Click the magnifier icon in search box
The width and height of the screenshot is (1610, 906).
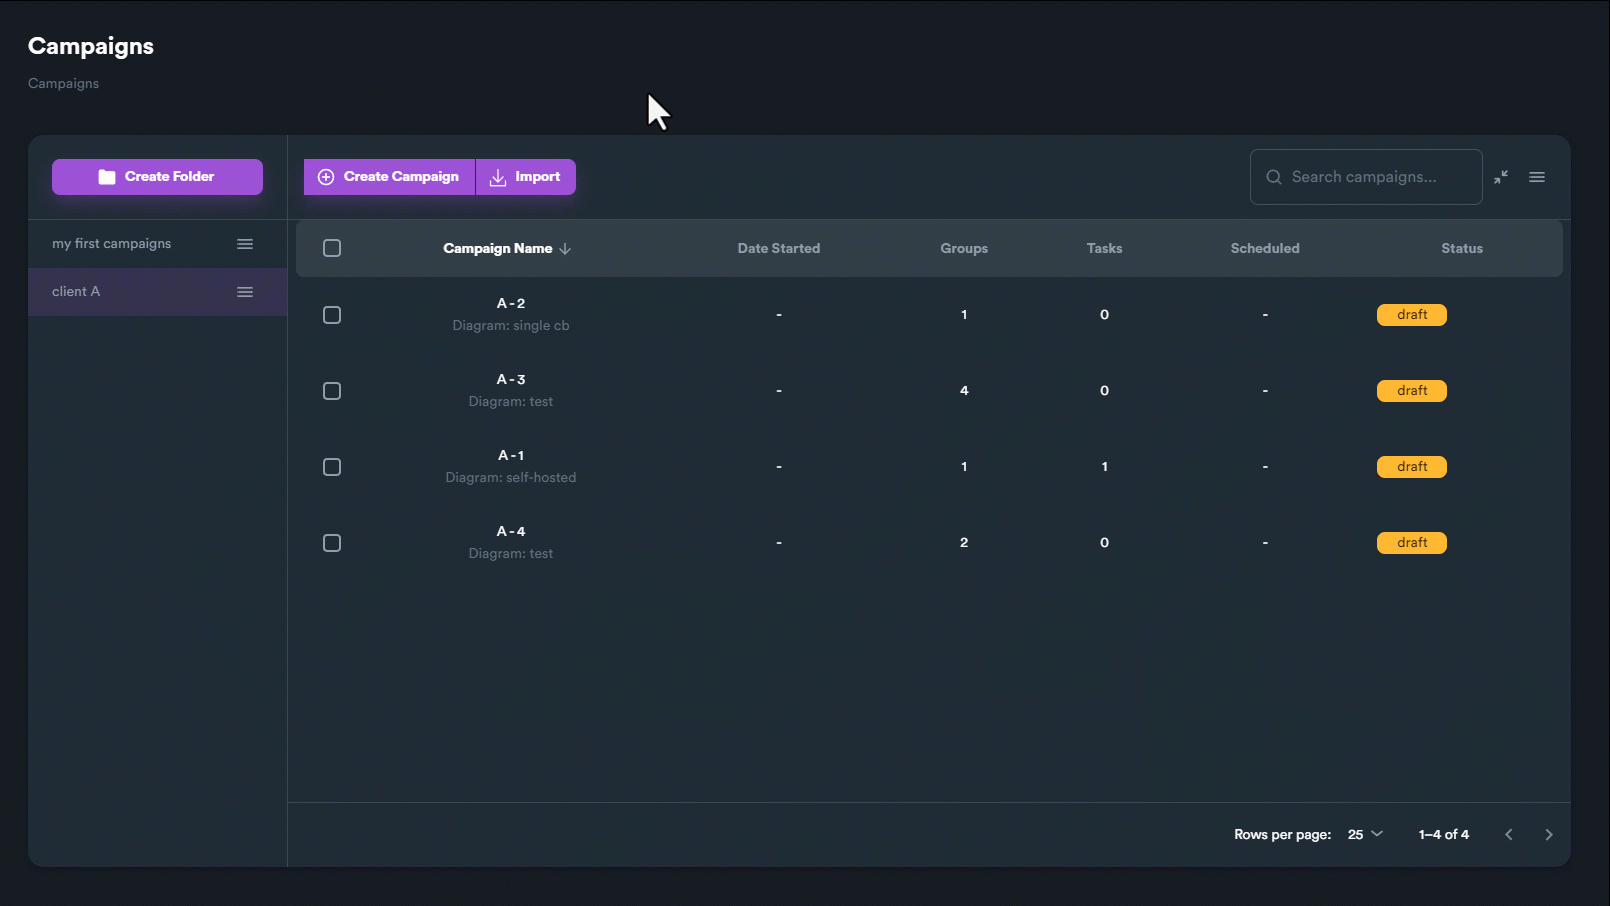pyautogui.click(x=1274, y=177)
